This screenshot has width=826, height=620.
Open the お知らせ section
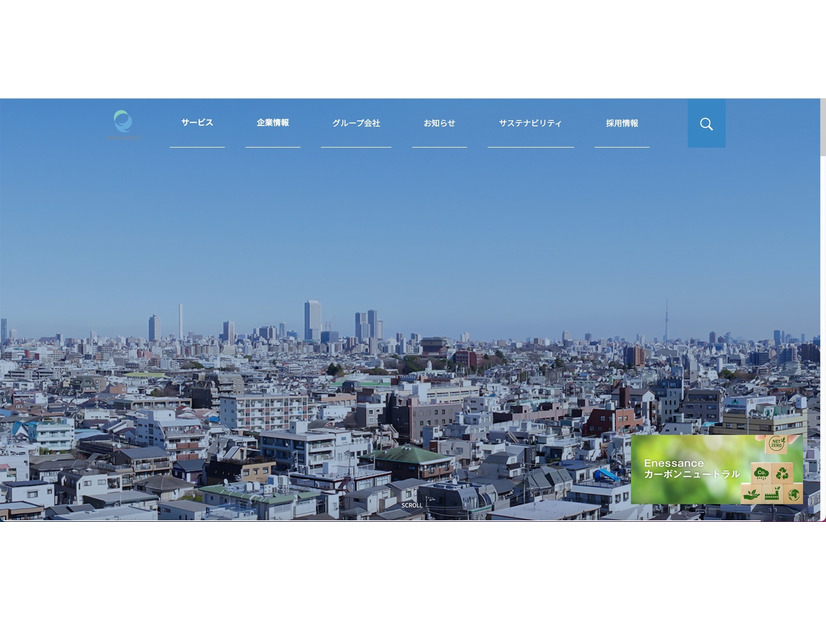pyautogui.click(x=439, y=123)
